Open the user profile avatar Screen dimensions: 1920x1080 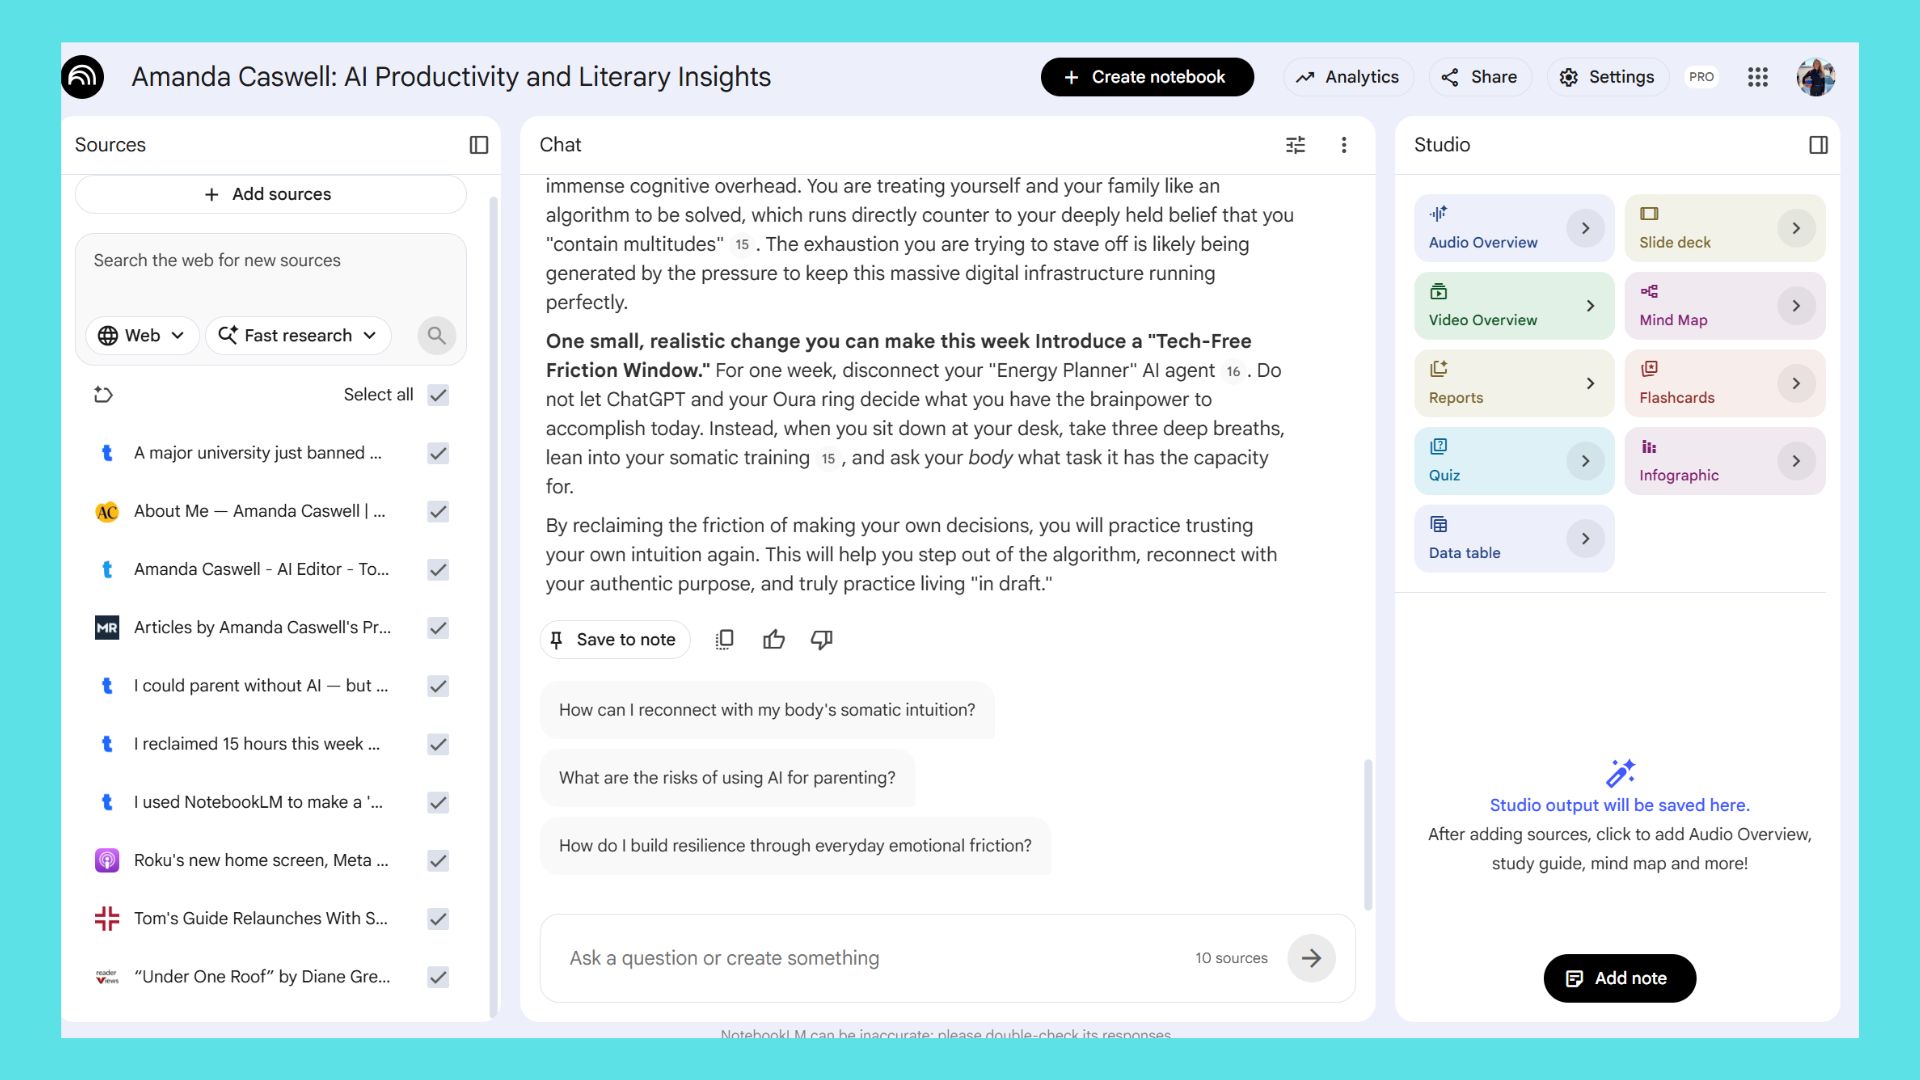1815,77
